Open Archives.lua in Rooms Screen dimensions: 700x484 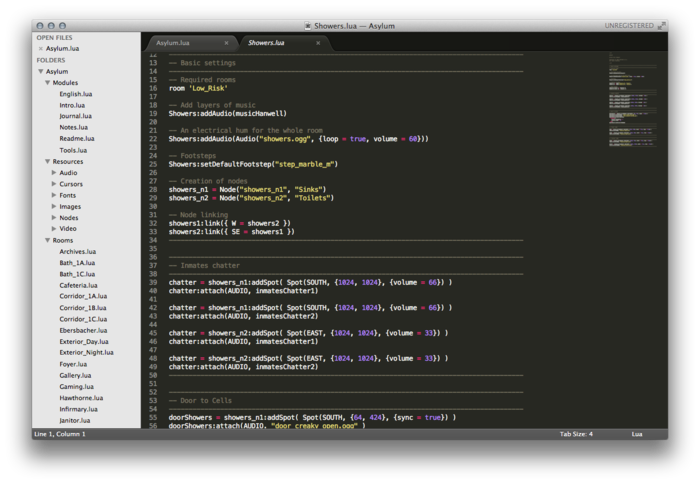78,252
